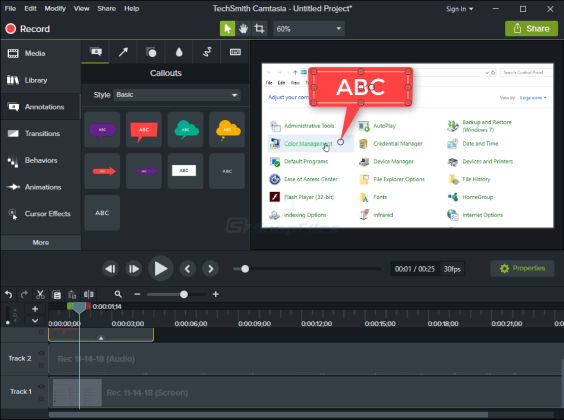The width and height of the screenshot is (564, 420).
Task: Pick the white box ABC callout
Action: click(186, 171)
